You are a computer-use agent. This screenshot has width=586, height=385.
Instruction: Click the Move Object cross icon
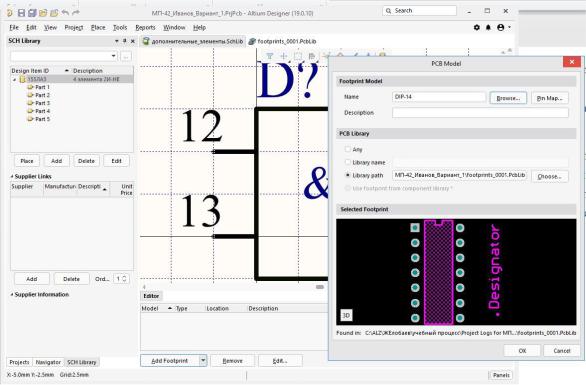coord(284,56)
